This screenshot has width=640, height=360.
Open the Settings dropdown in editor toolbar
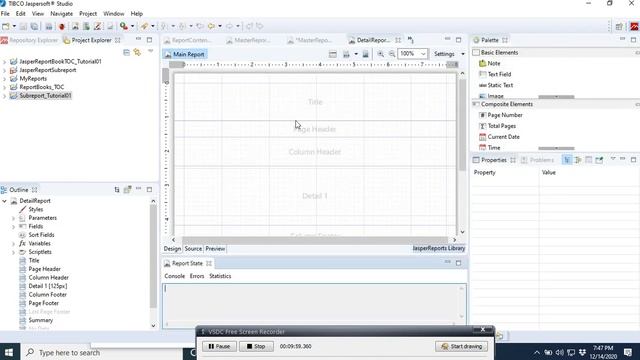(463, 54)
